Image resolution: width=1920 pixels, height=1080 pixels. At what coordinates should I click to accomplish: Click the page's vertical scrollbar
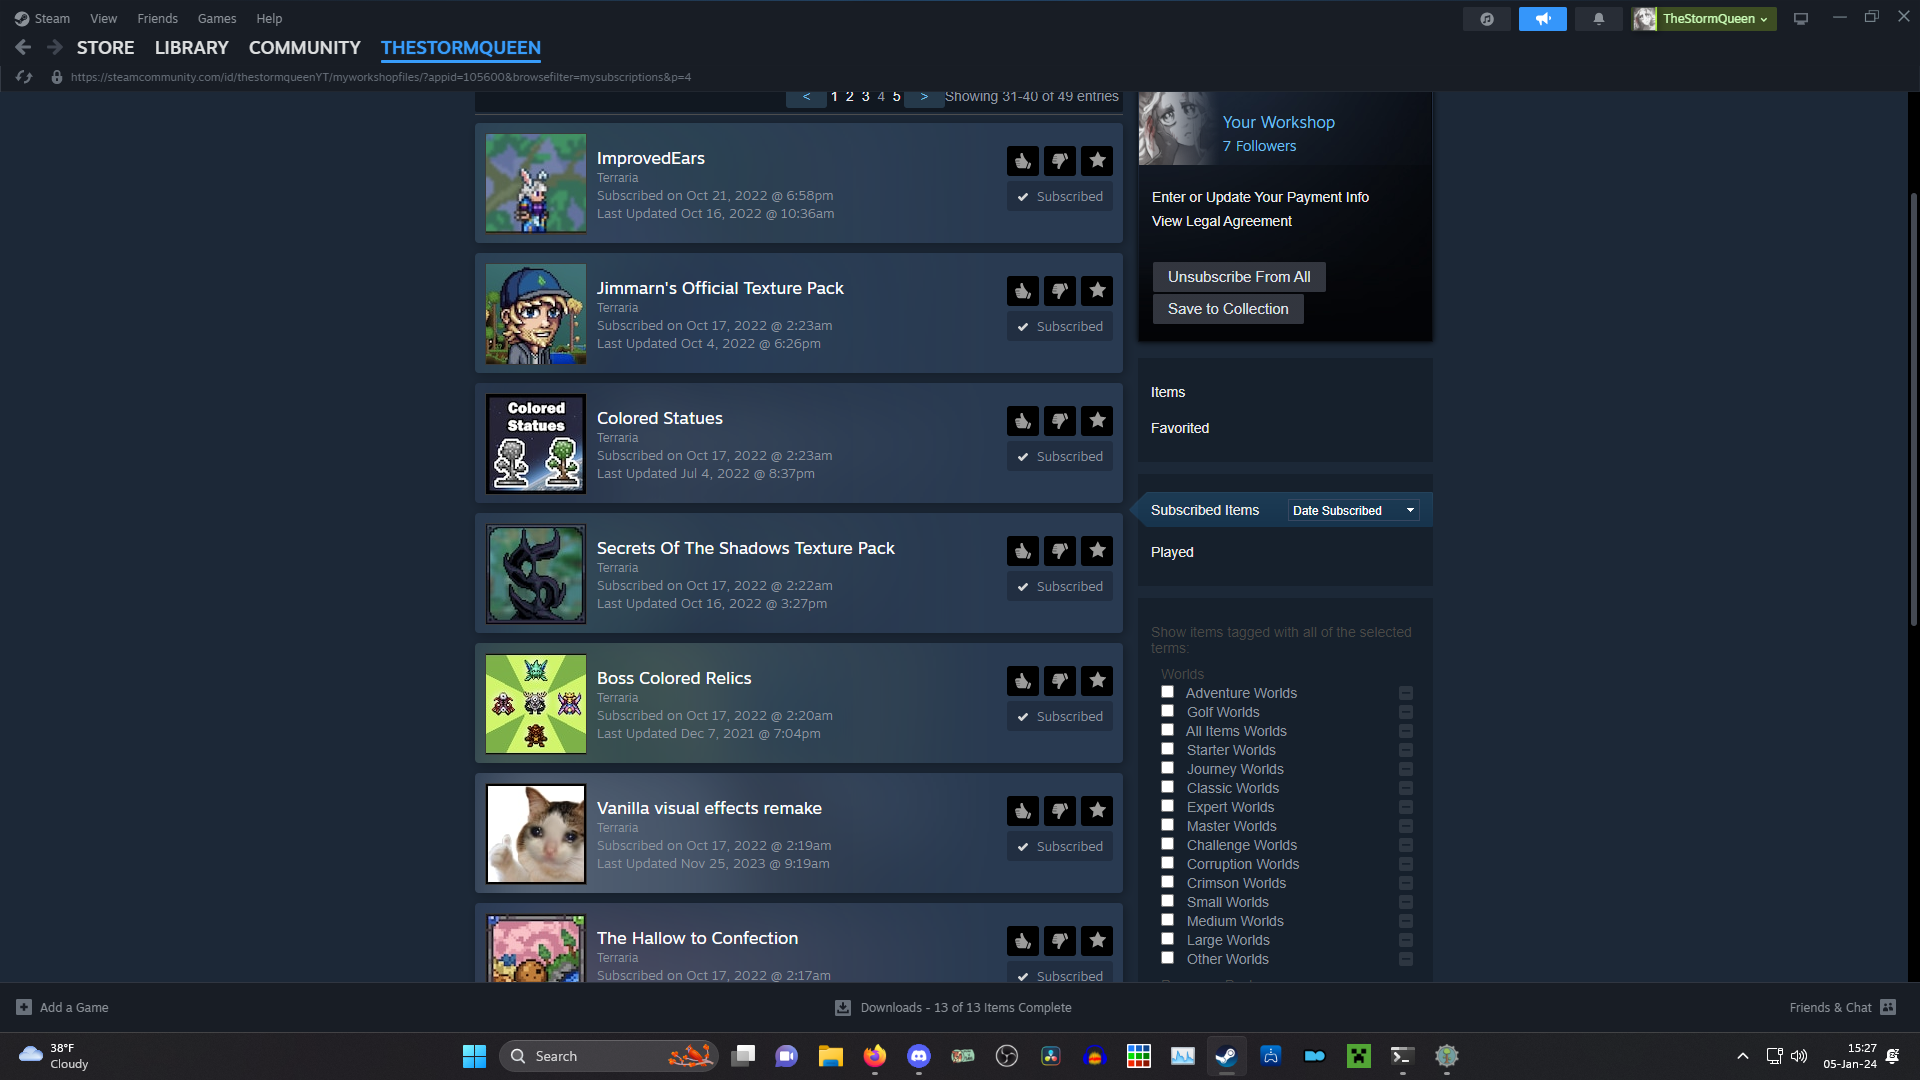click(x=1913, y=410)
